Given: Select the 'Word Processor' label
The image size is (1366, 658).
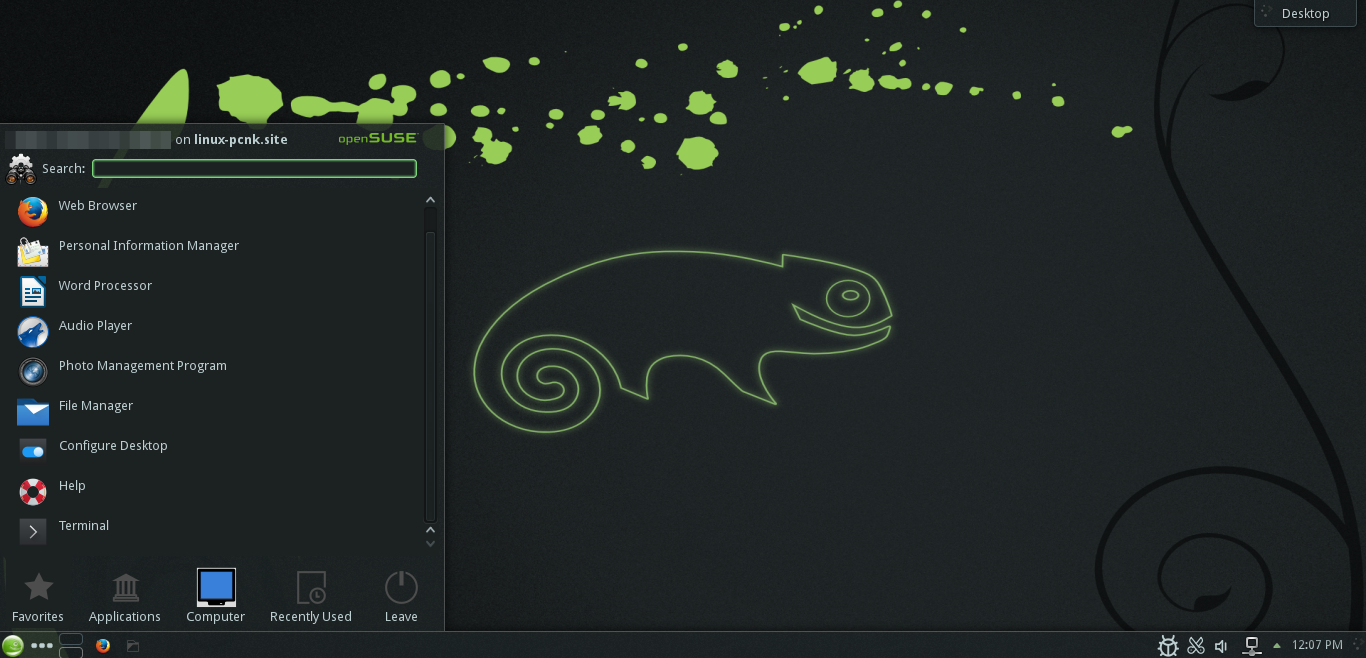Looking at the screenshot, I should (x=105, y=285).
